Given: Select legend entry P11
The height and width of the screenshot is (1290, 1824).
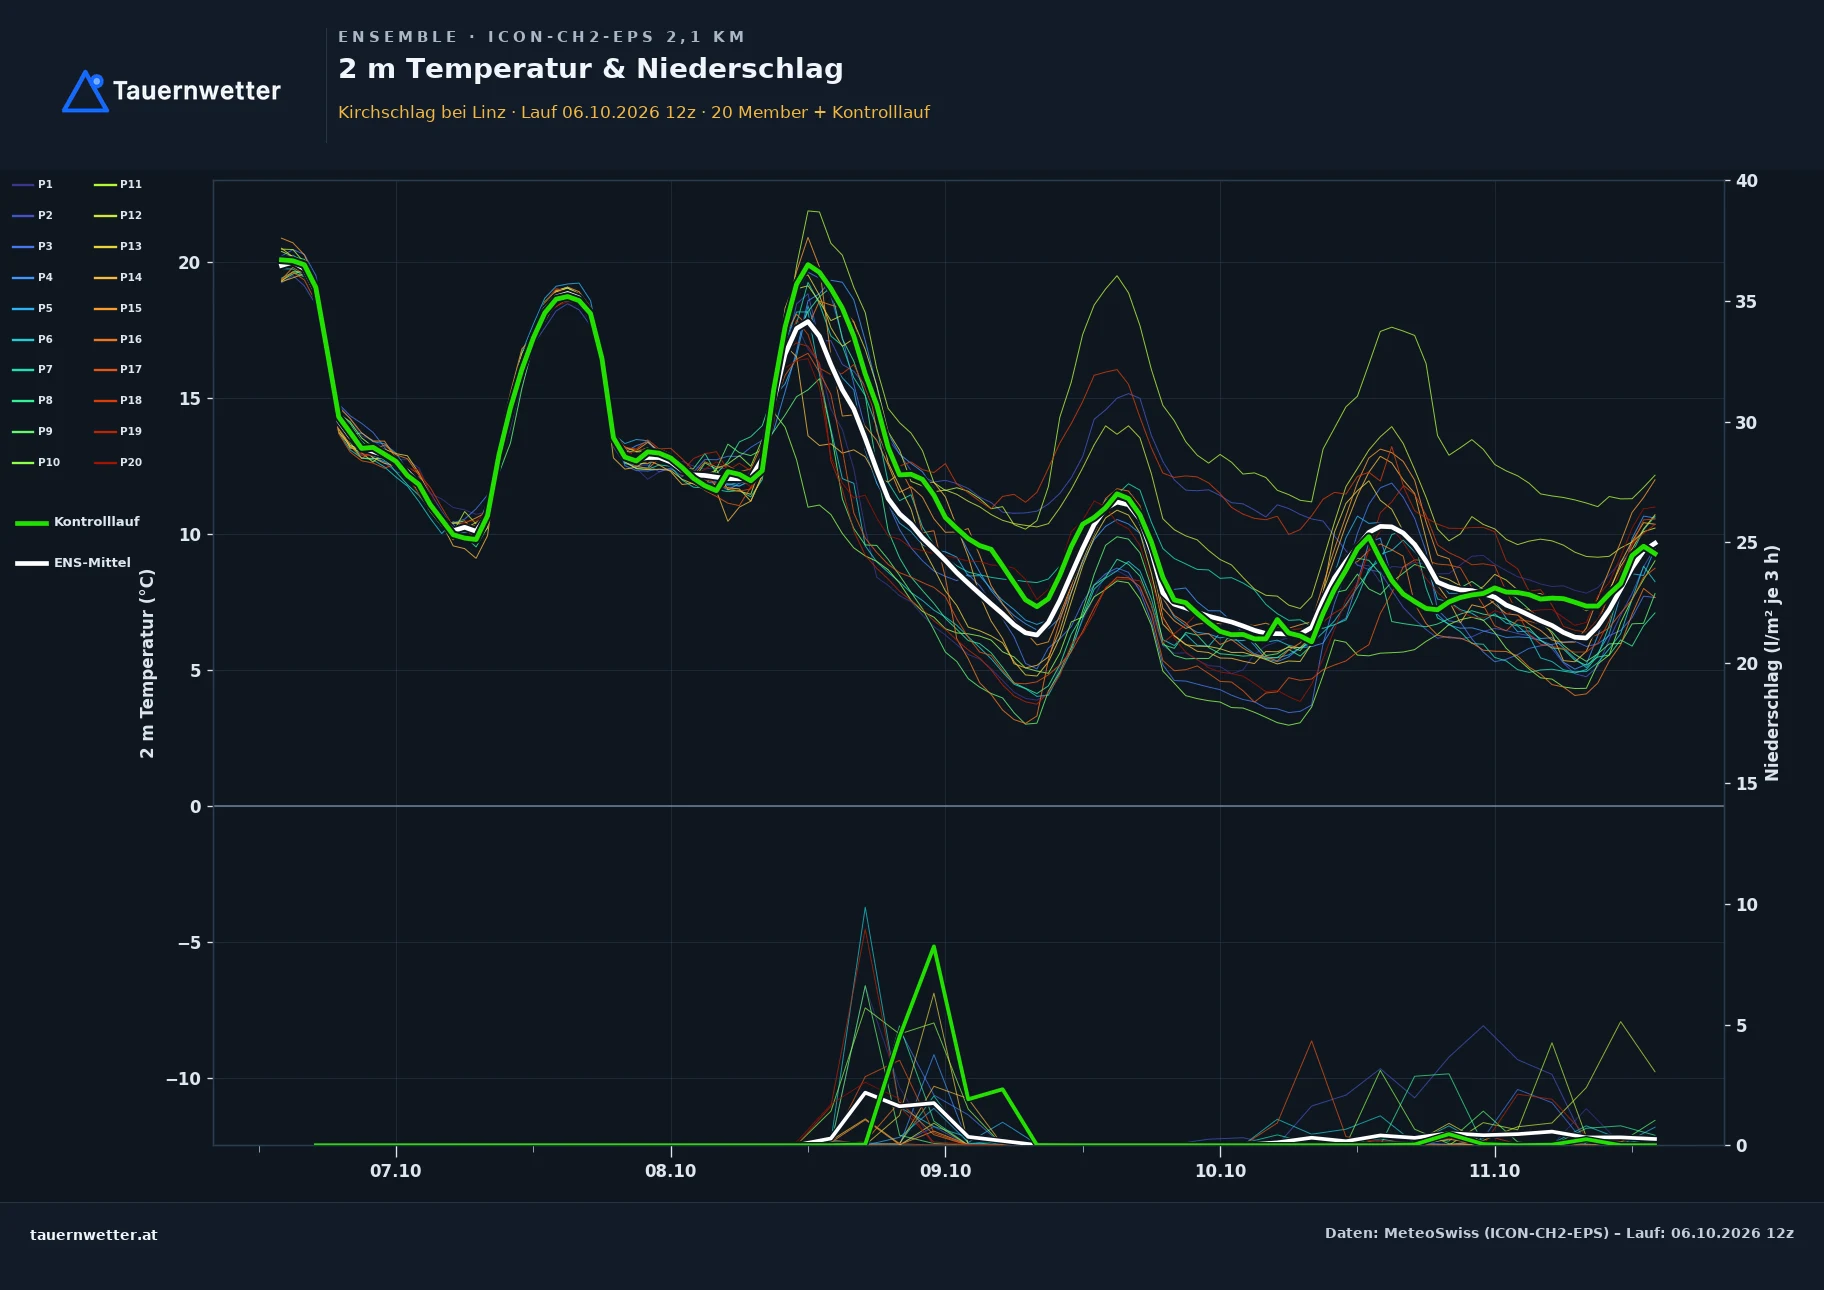Looking at the screenshot, I should pos(118,184).
